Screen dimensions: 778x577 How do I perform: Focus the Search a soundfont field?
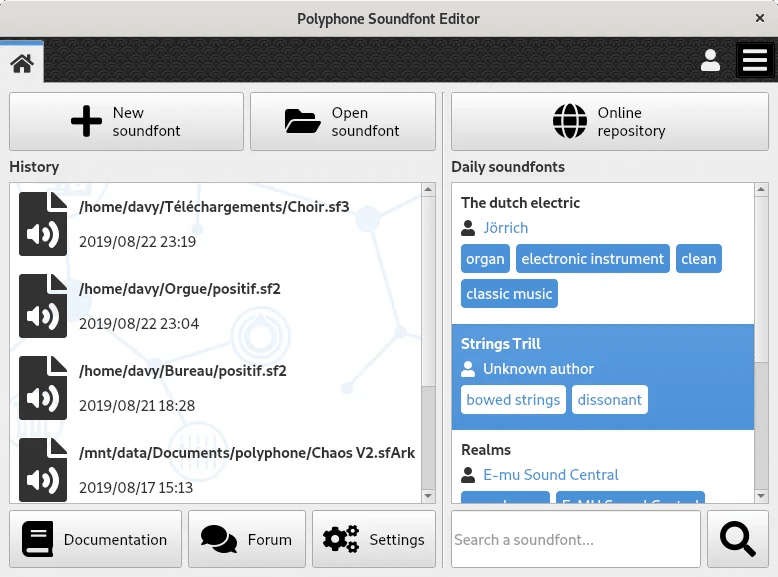tap(575, 539)
